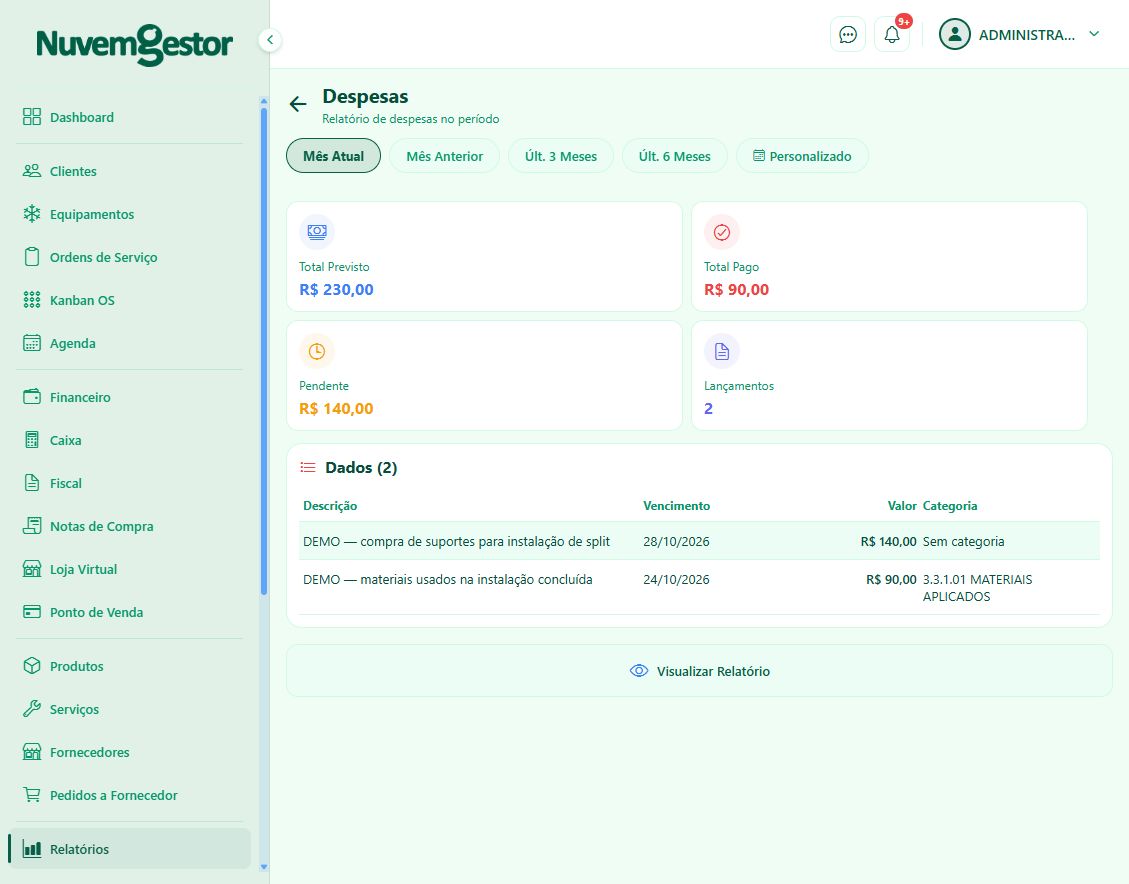This screenshot has width=1129, height=884.
Task: Go back using the arrow beside Despesas
Action: point(298,104)
